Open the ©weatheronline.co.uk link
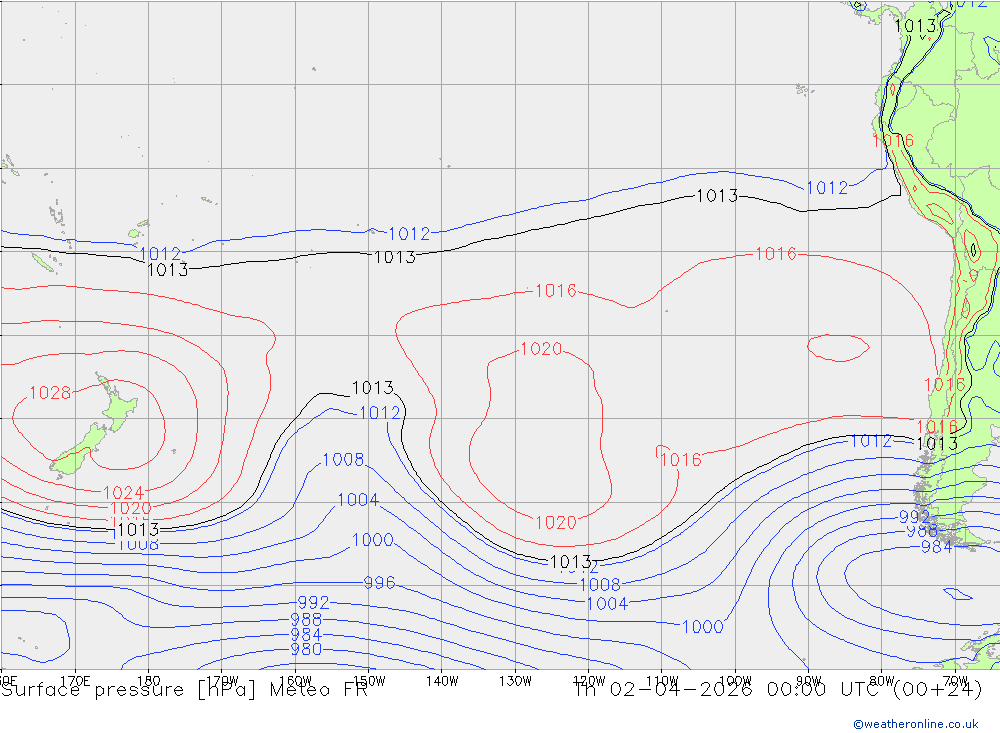 coord(916,724)
